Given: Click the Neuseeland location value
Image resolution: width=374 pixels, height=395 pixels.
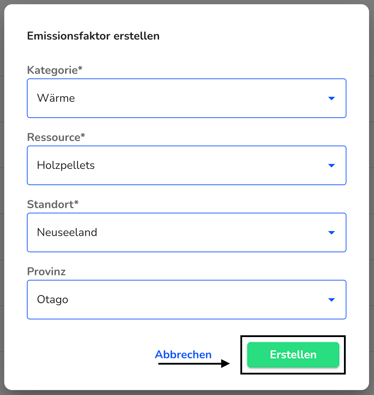Looking at the screenshot, I should (x=67, y=232).
